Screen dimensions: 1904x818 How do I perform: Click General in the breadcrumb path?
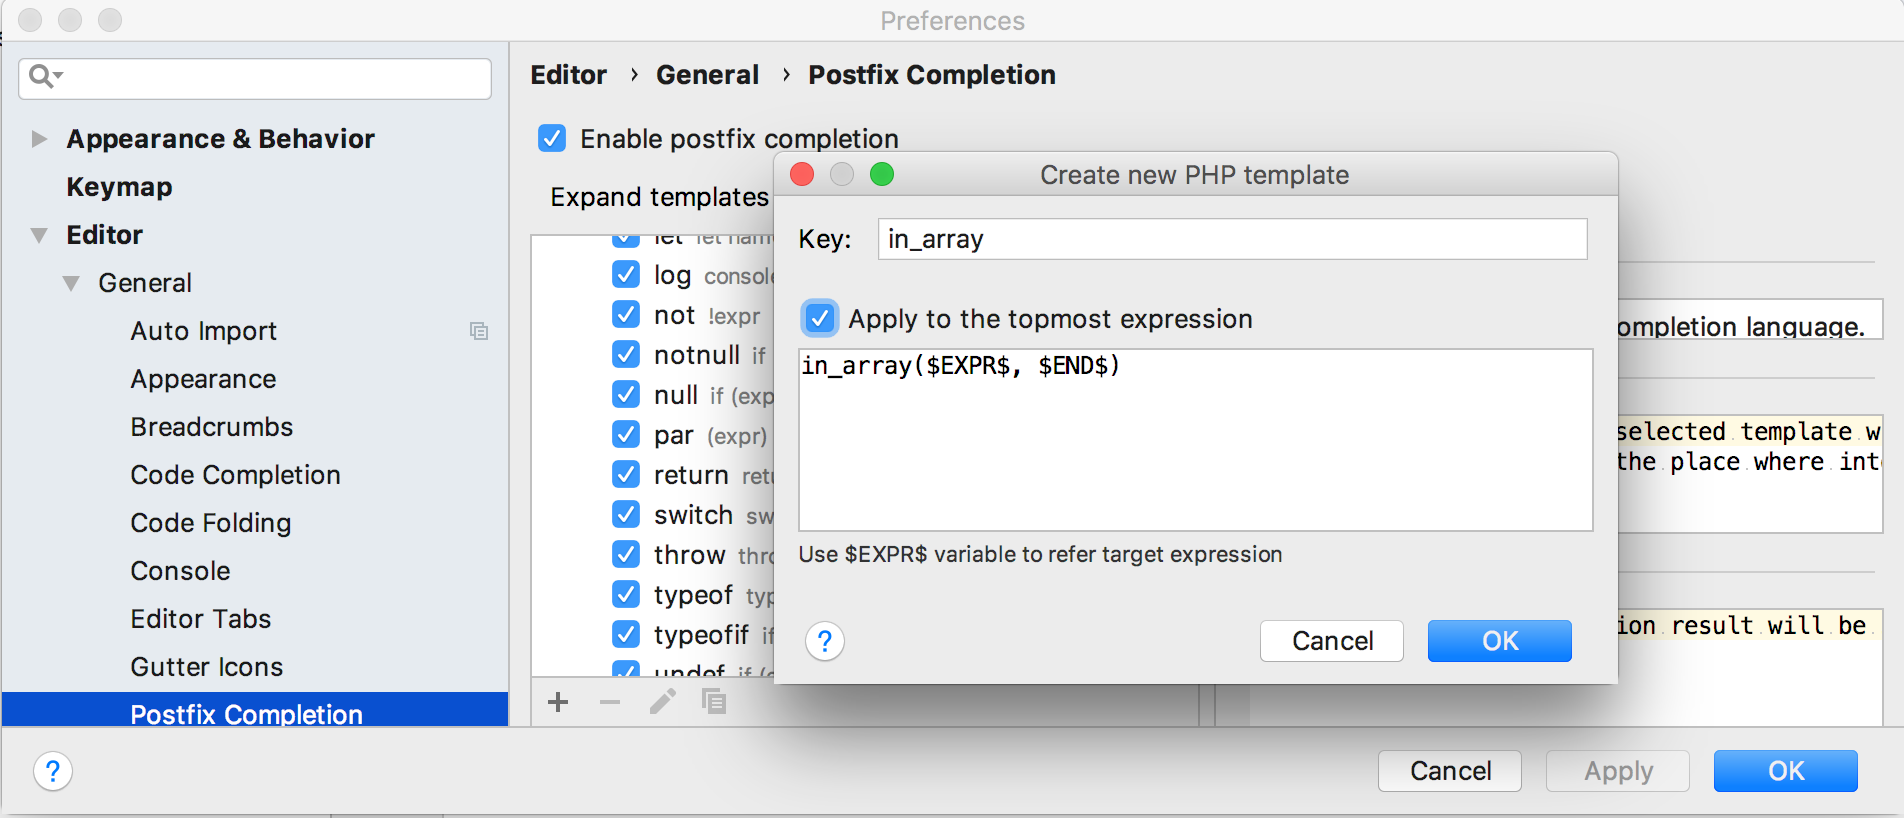tap(707, 75)
